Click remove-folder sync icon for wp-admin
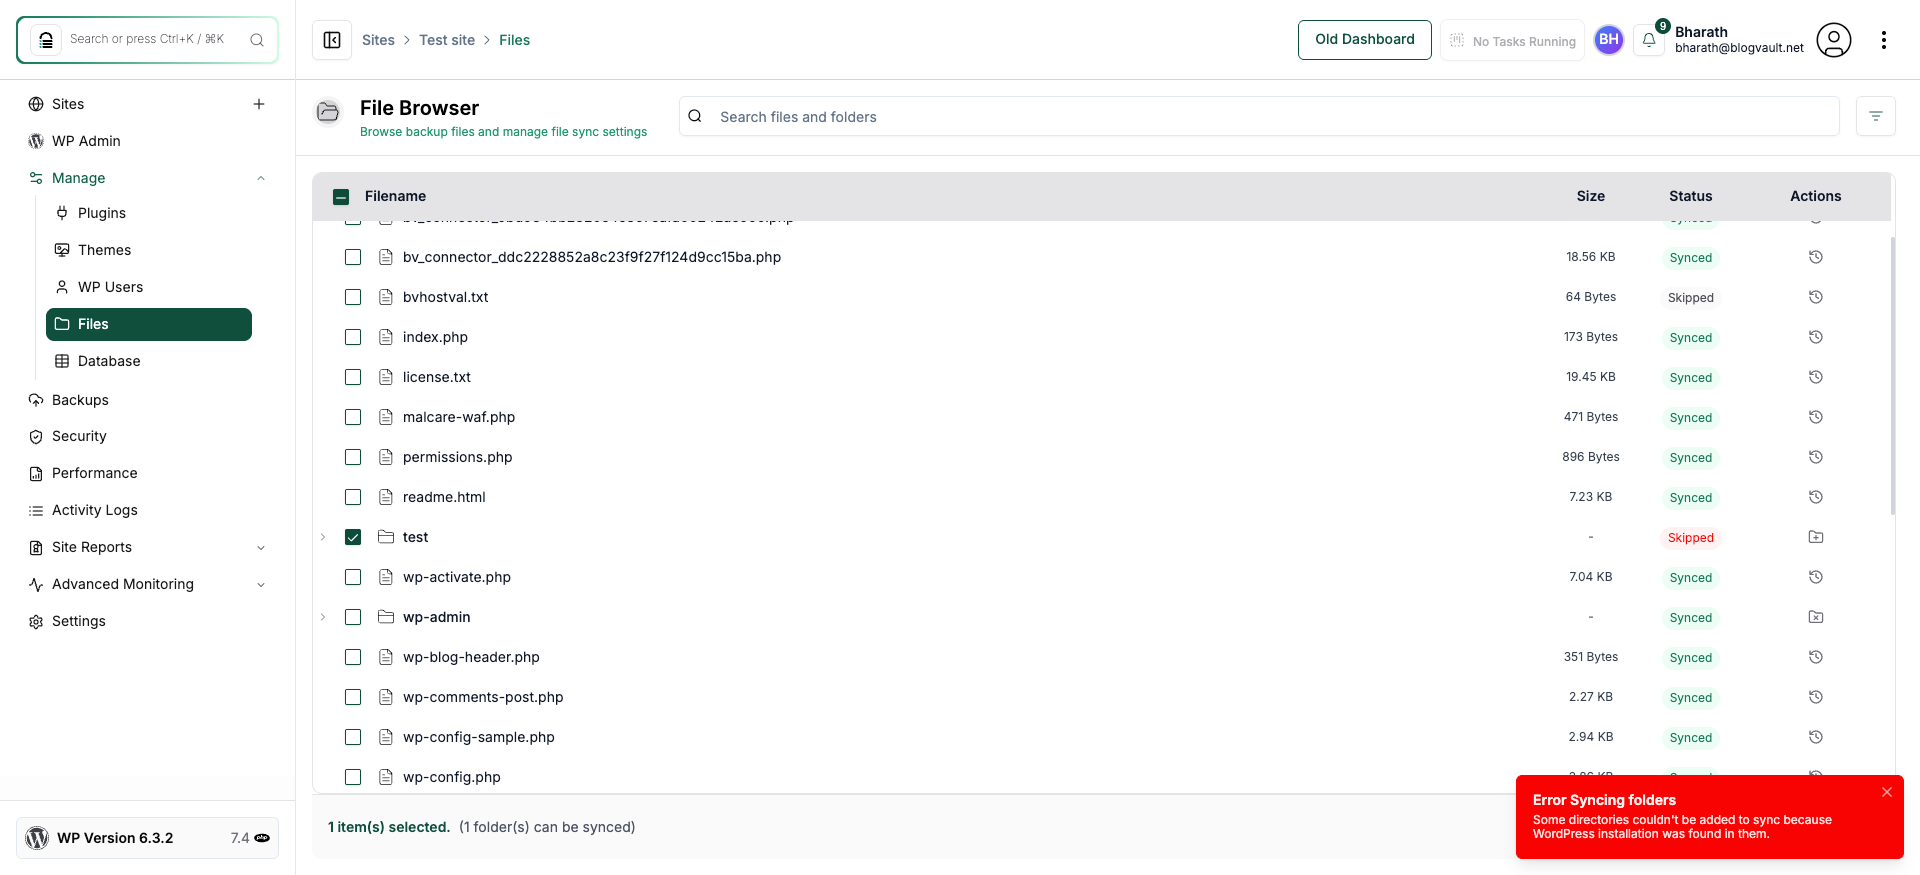This screenshot has width=1920, height=875. (1816, 617)
